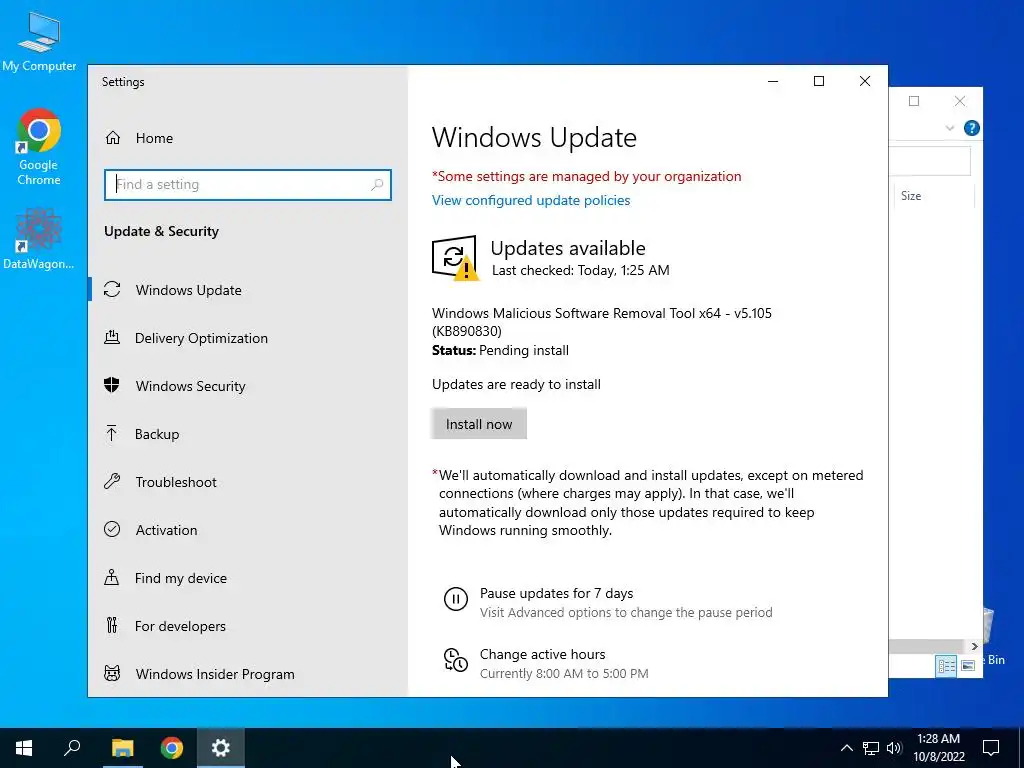The height and width of the screenshot is (768, 1024).
Task: Open File Explorer from the taskbar
Action: [122, 748]
